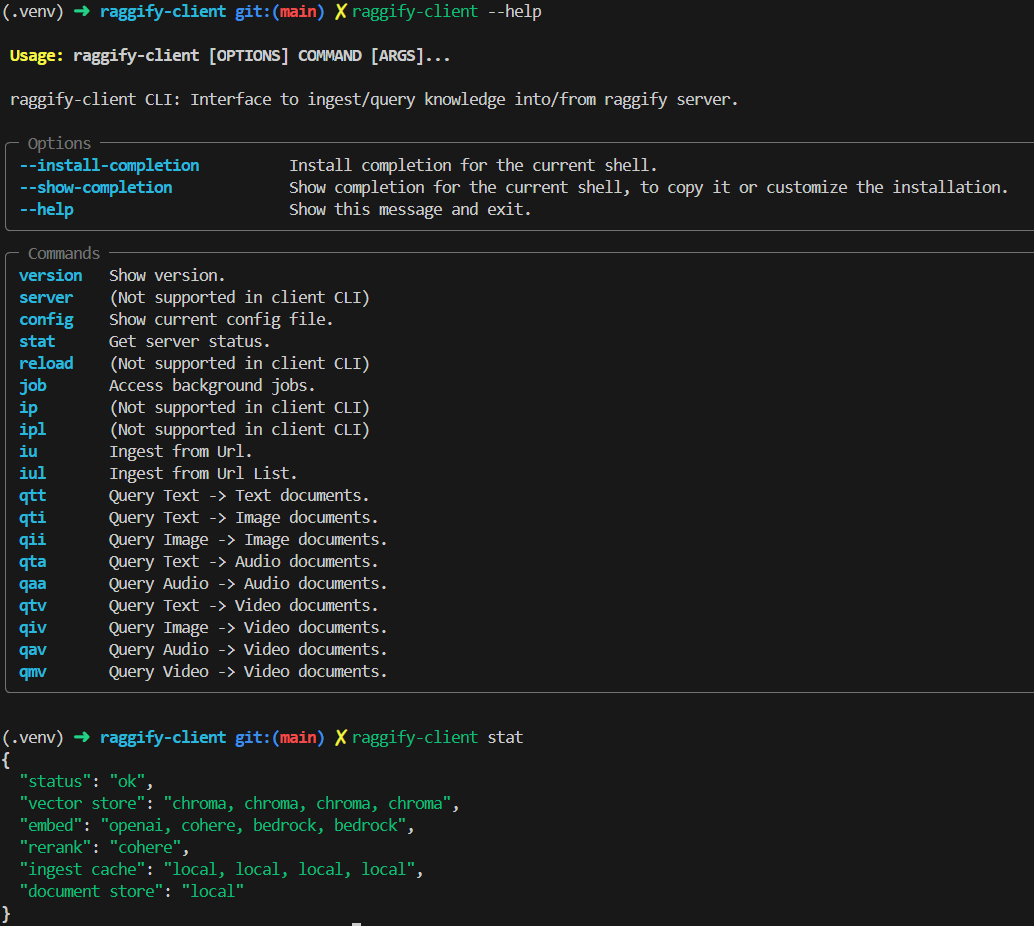1034x926 pixels.
Task: Click 'Get server status.' description
Action: [189, 342]
